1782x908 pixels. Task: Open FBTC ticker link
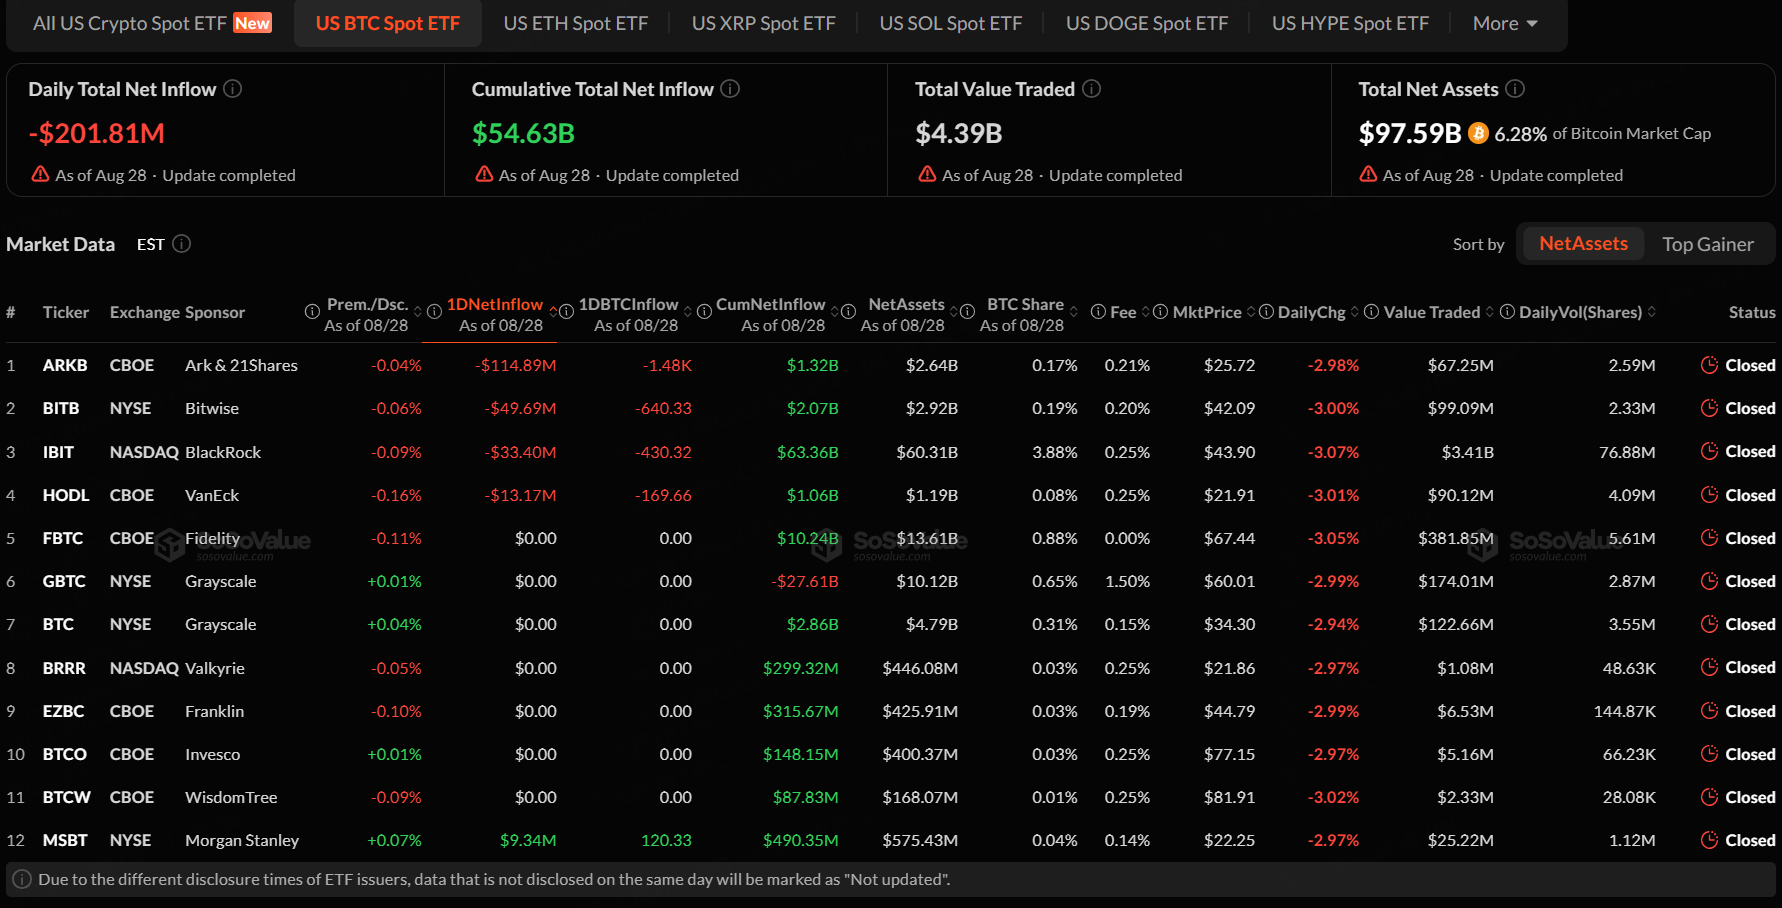63,538
